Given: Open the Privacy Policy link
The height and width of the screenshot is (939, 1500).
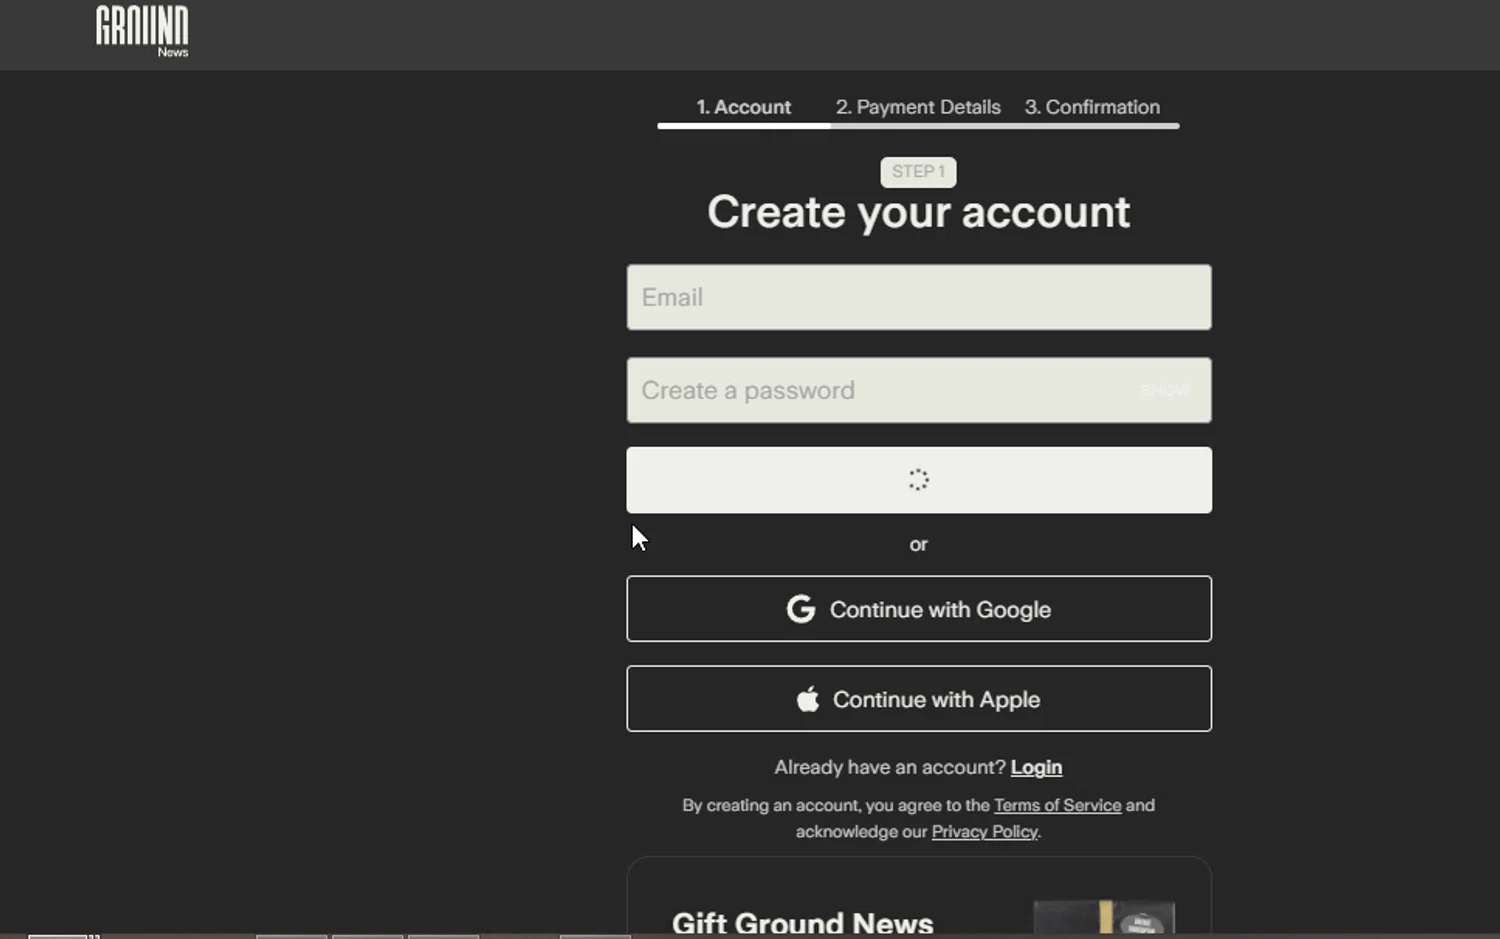Looking at the screenshot, I should 984,831.
